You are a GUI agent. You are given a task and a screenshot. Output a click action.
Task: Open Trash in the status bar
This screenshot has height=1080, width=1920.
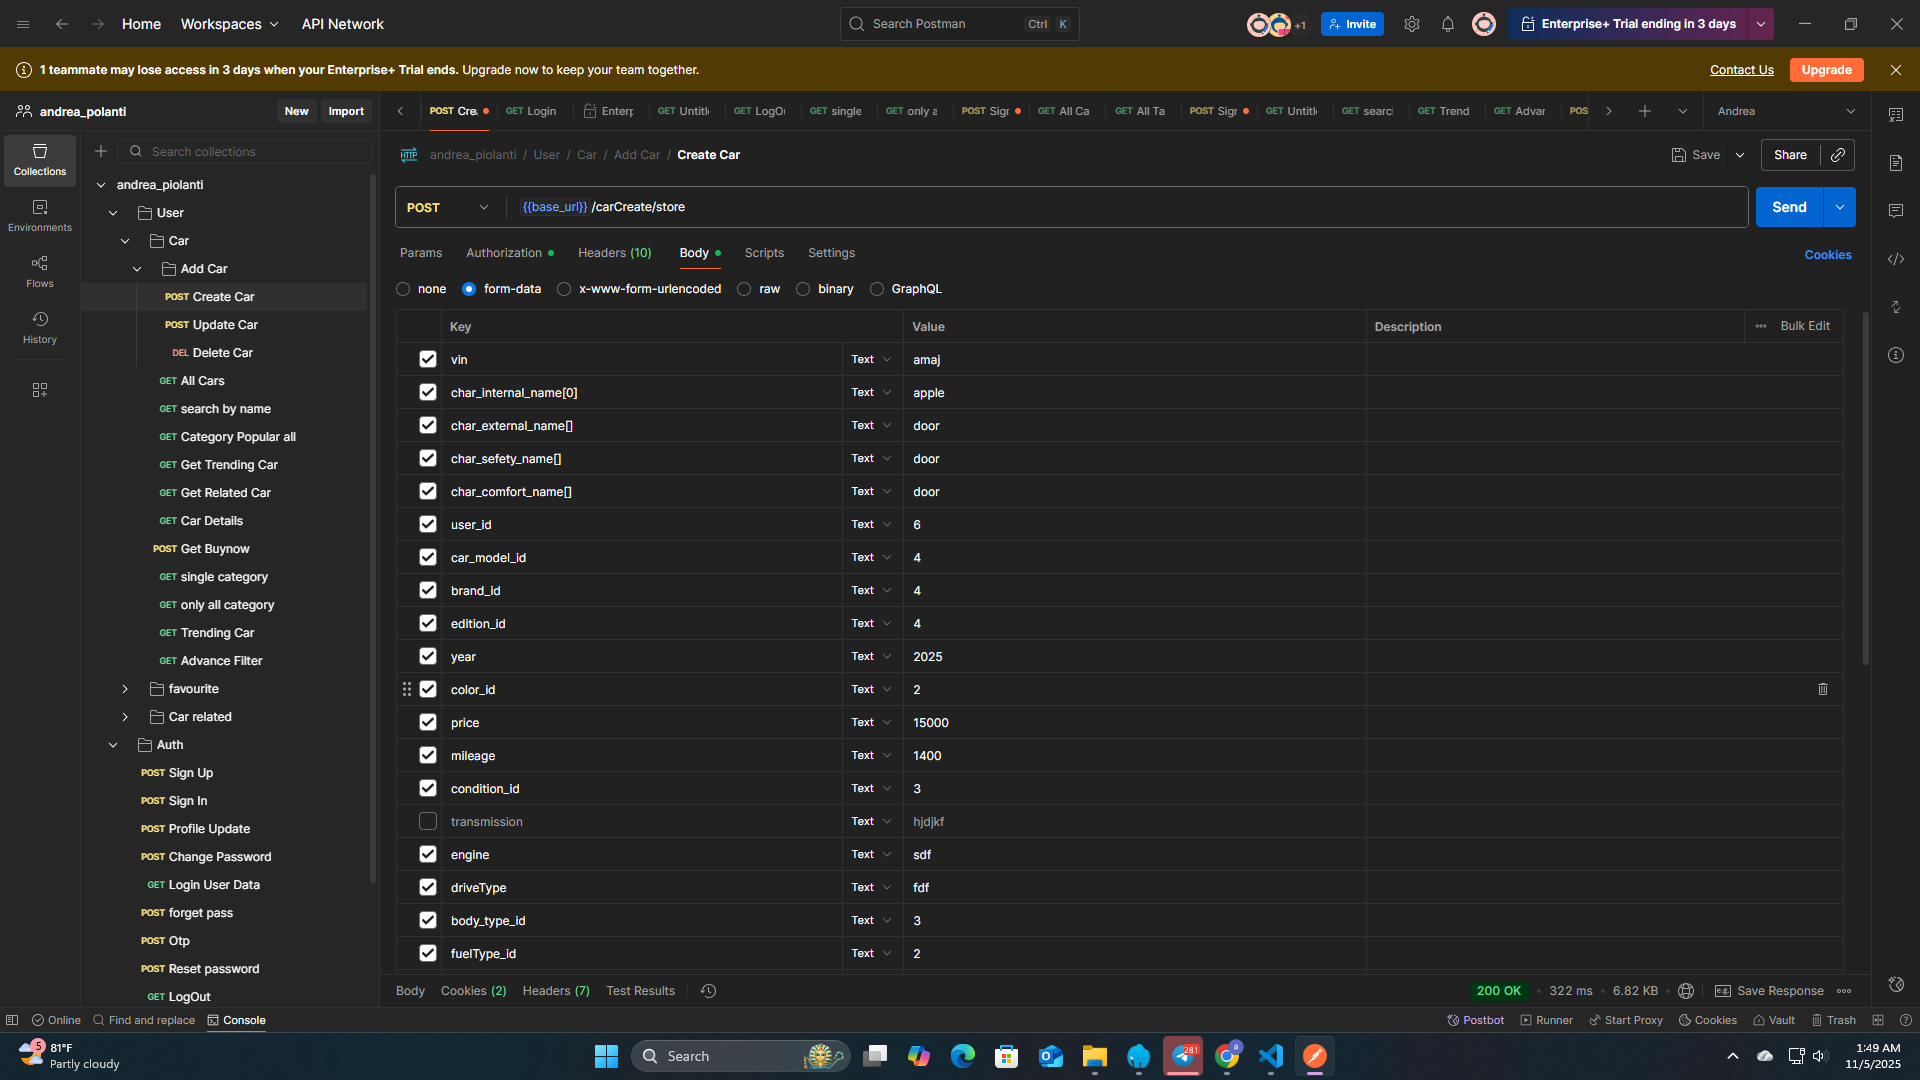pyautogui.click(x=1833, y=1020)
